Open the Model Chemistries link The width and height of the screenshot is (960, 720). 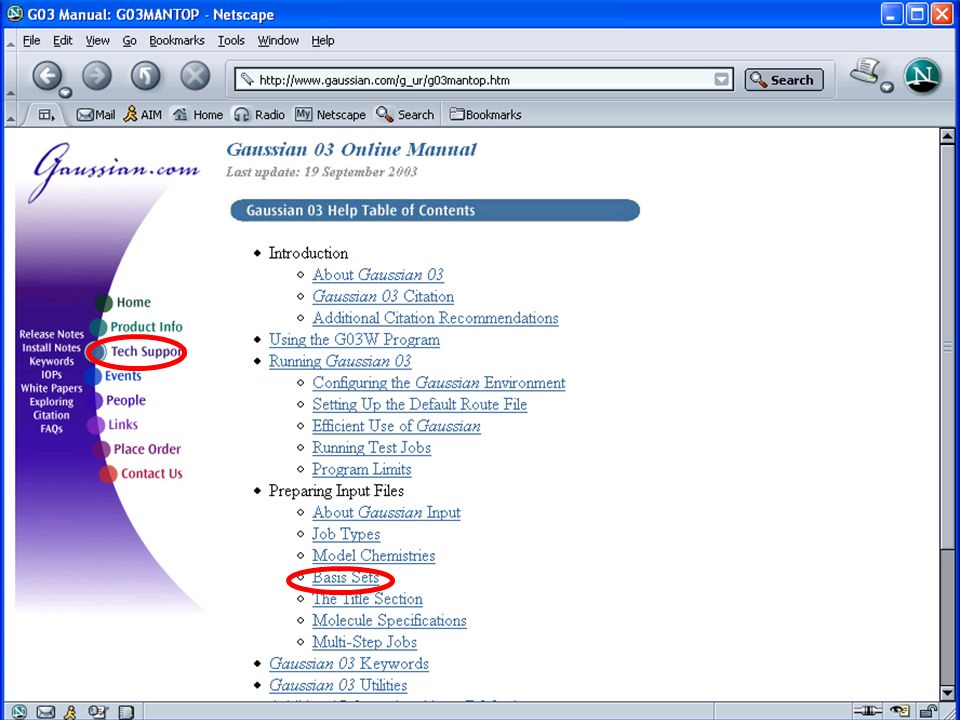tap(373, 556)
